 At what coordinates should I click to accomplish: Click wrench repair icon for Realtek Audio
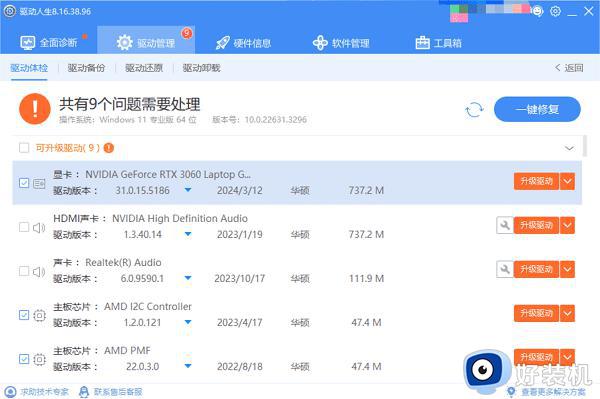point(505,269)
